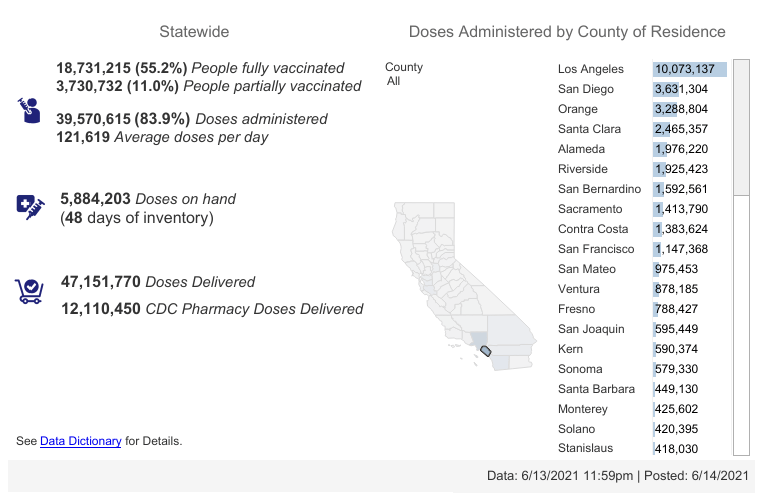Click Alameda county label

581,149
